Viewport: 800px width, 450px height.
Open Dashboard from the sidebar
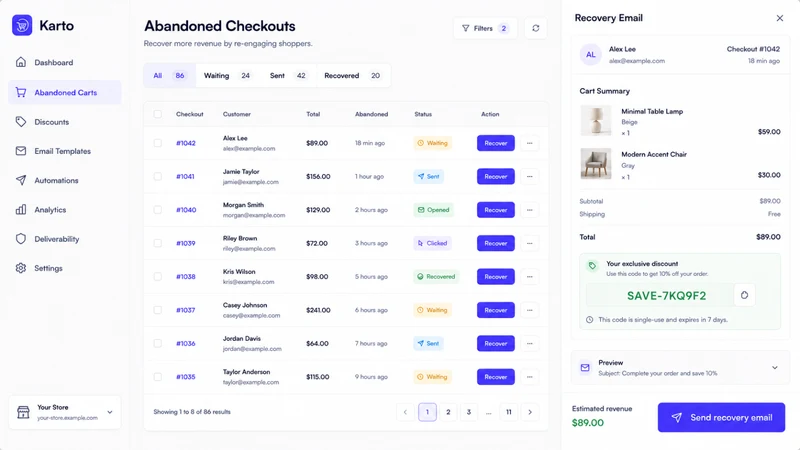click(65, 62)
